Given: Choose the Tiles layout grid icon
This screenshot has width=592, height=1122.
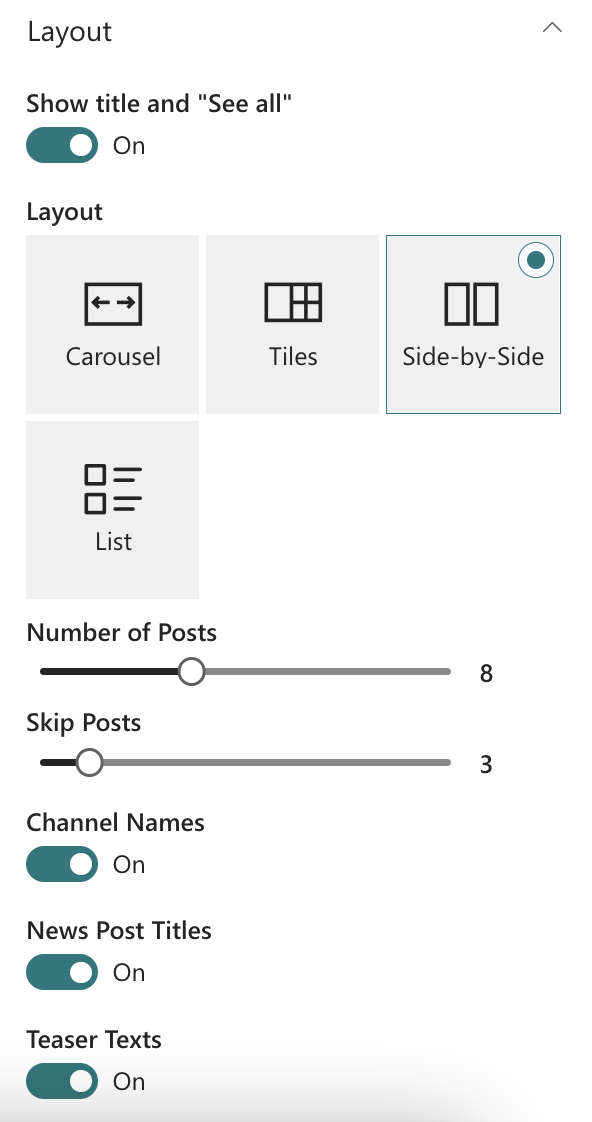Looking at the screenshot, I should click(293, 302).
